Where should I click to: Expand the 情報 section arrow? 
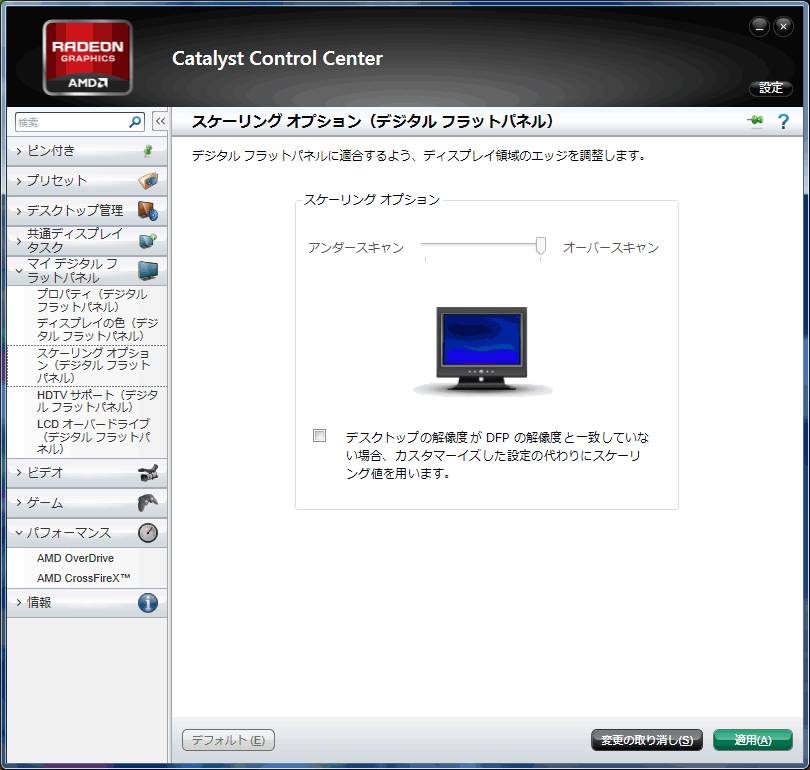pyautogui.click(x=19, y=603)
